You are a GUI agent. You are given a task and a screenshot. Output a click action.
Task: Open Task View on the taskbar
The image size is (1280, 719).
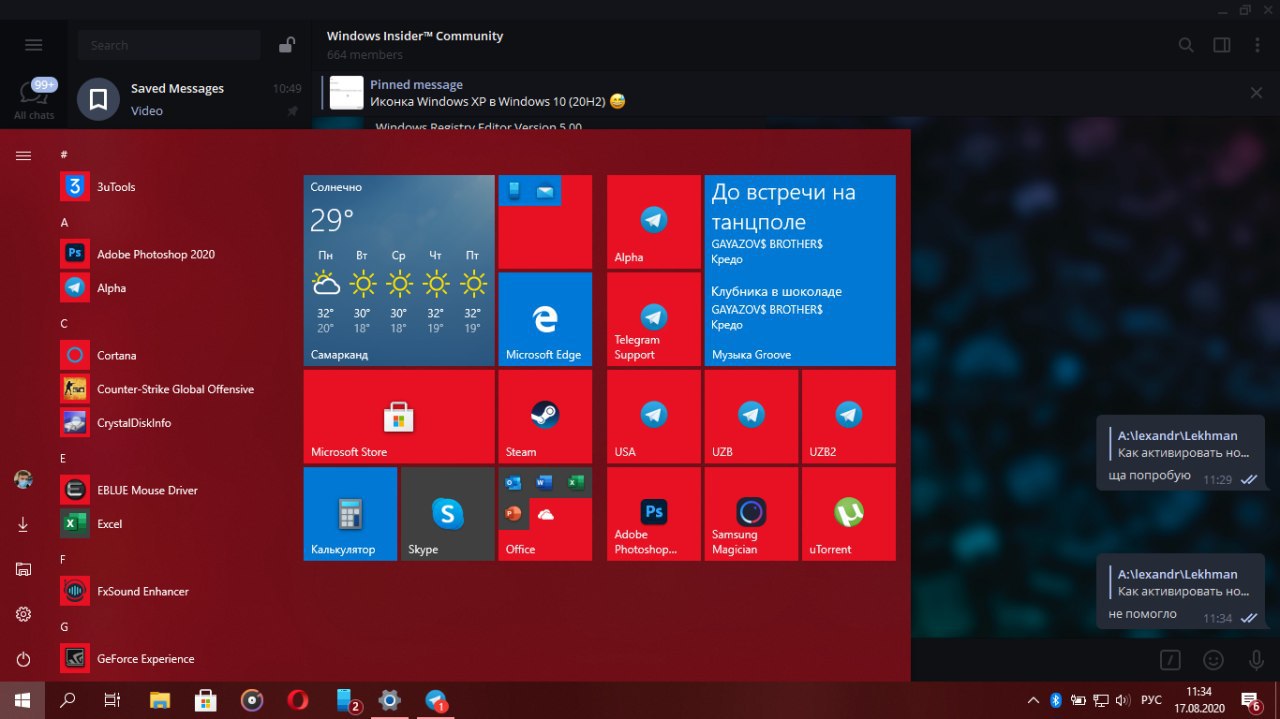(113, 700)
